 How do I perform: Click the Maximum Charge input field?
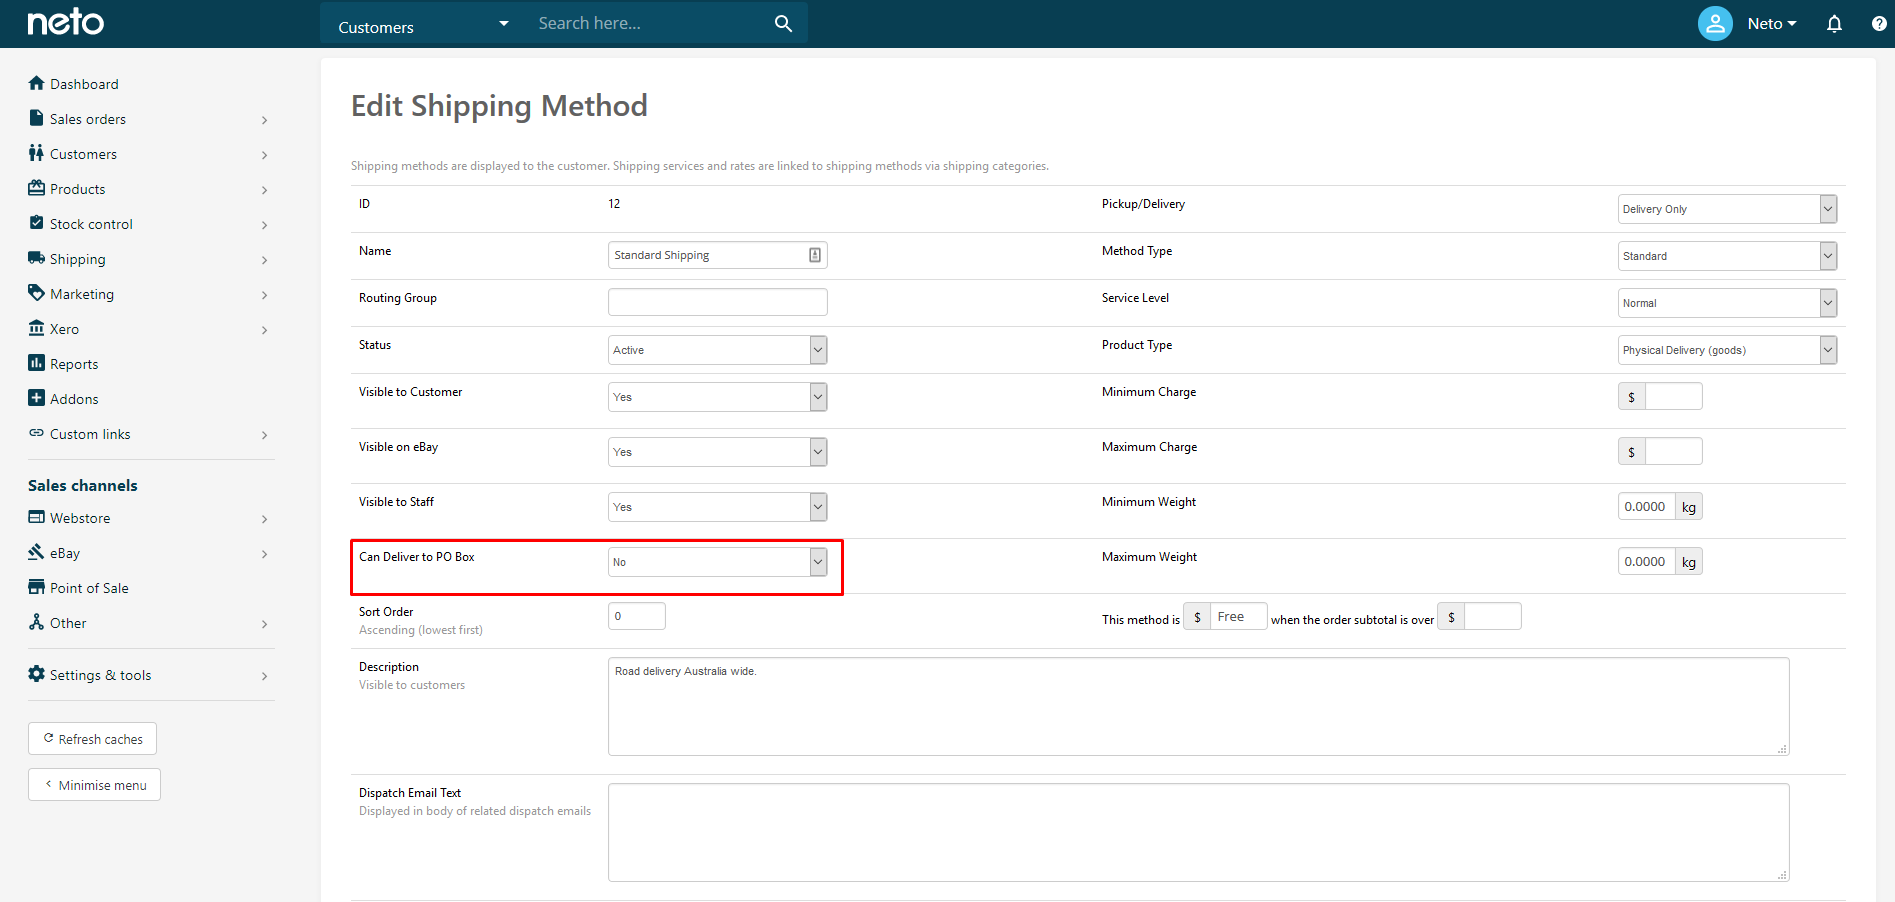pos(1673,452)
